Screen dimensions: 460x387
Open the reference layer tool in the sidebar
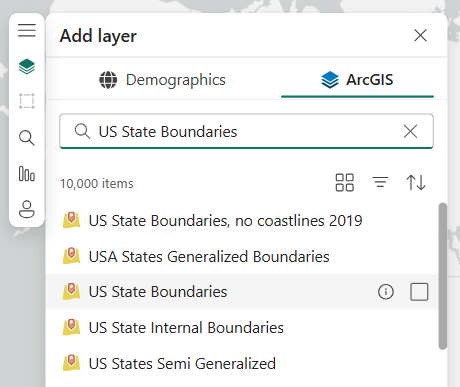[x=27, y=209]
